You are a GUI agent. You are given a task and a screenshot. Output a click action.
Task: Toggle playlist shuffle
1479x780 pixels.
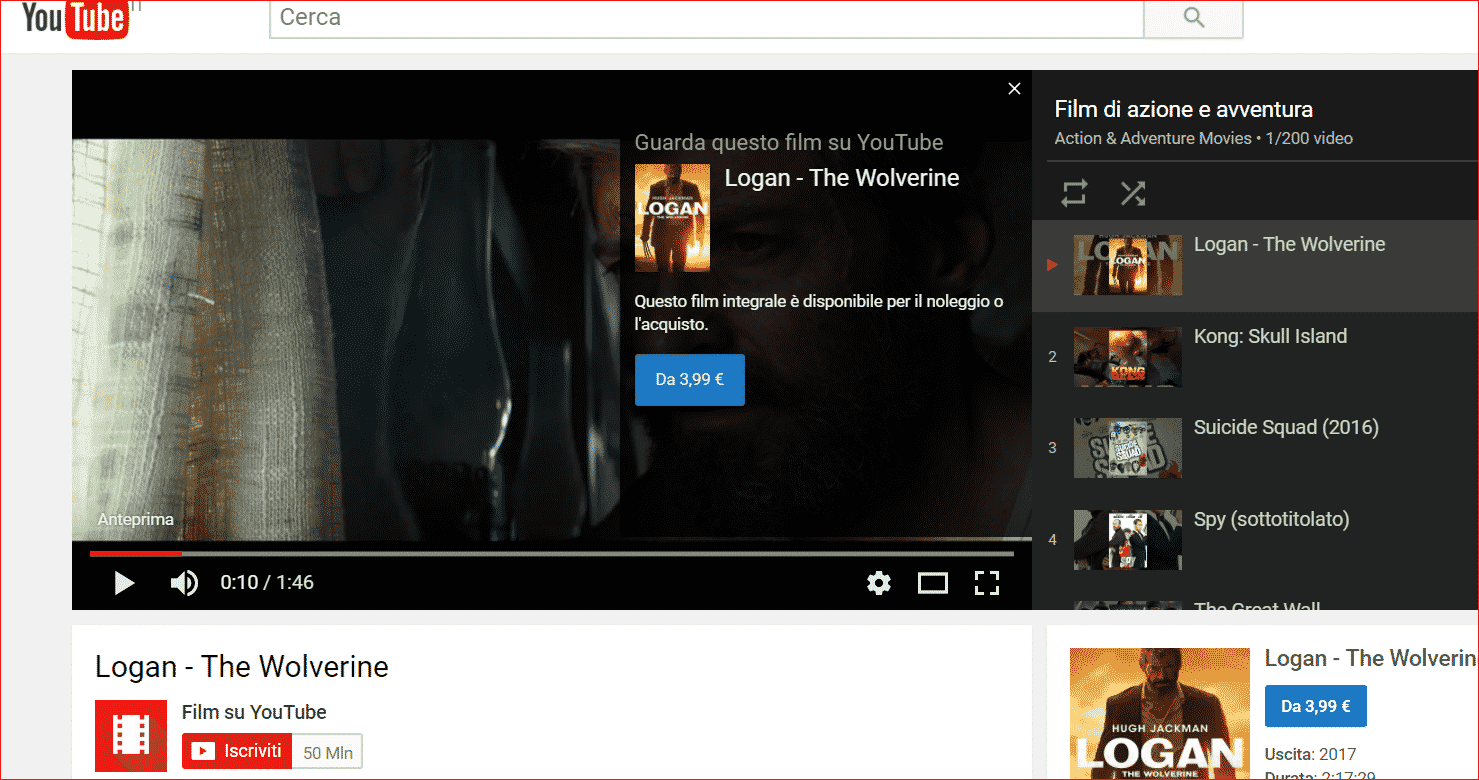(1133, 193)
